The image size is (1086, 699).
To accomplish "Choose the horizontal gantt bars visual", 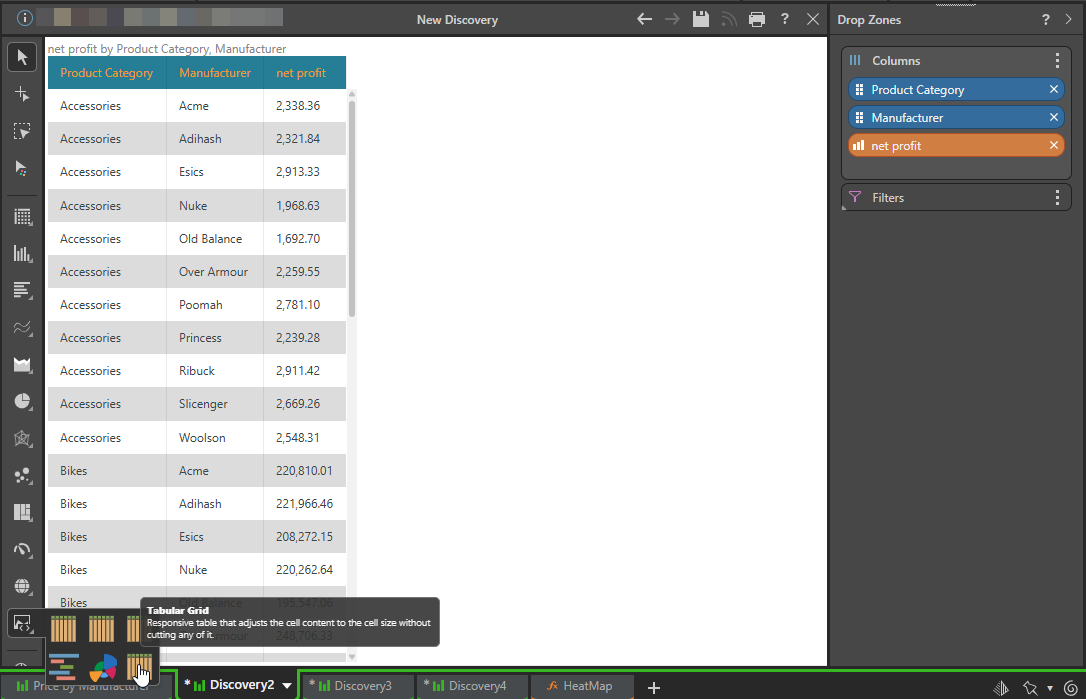I will tap(64, 666).
